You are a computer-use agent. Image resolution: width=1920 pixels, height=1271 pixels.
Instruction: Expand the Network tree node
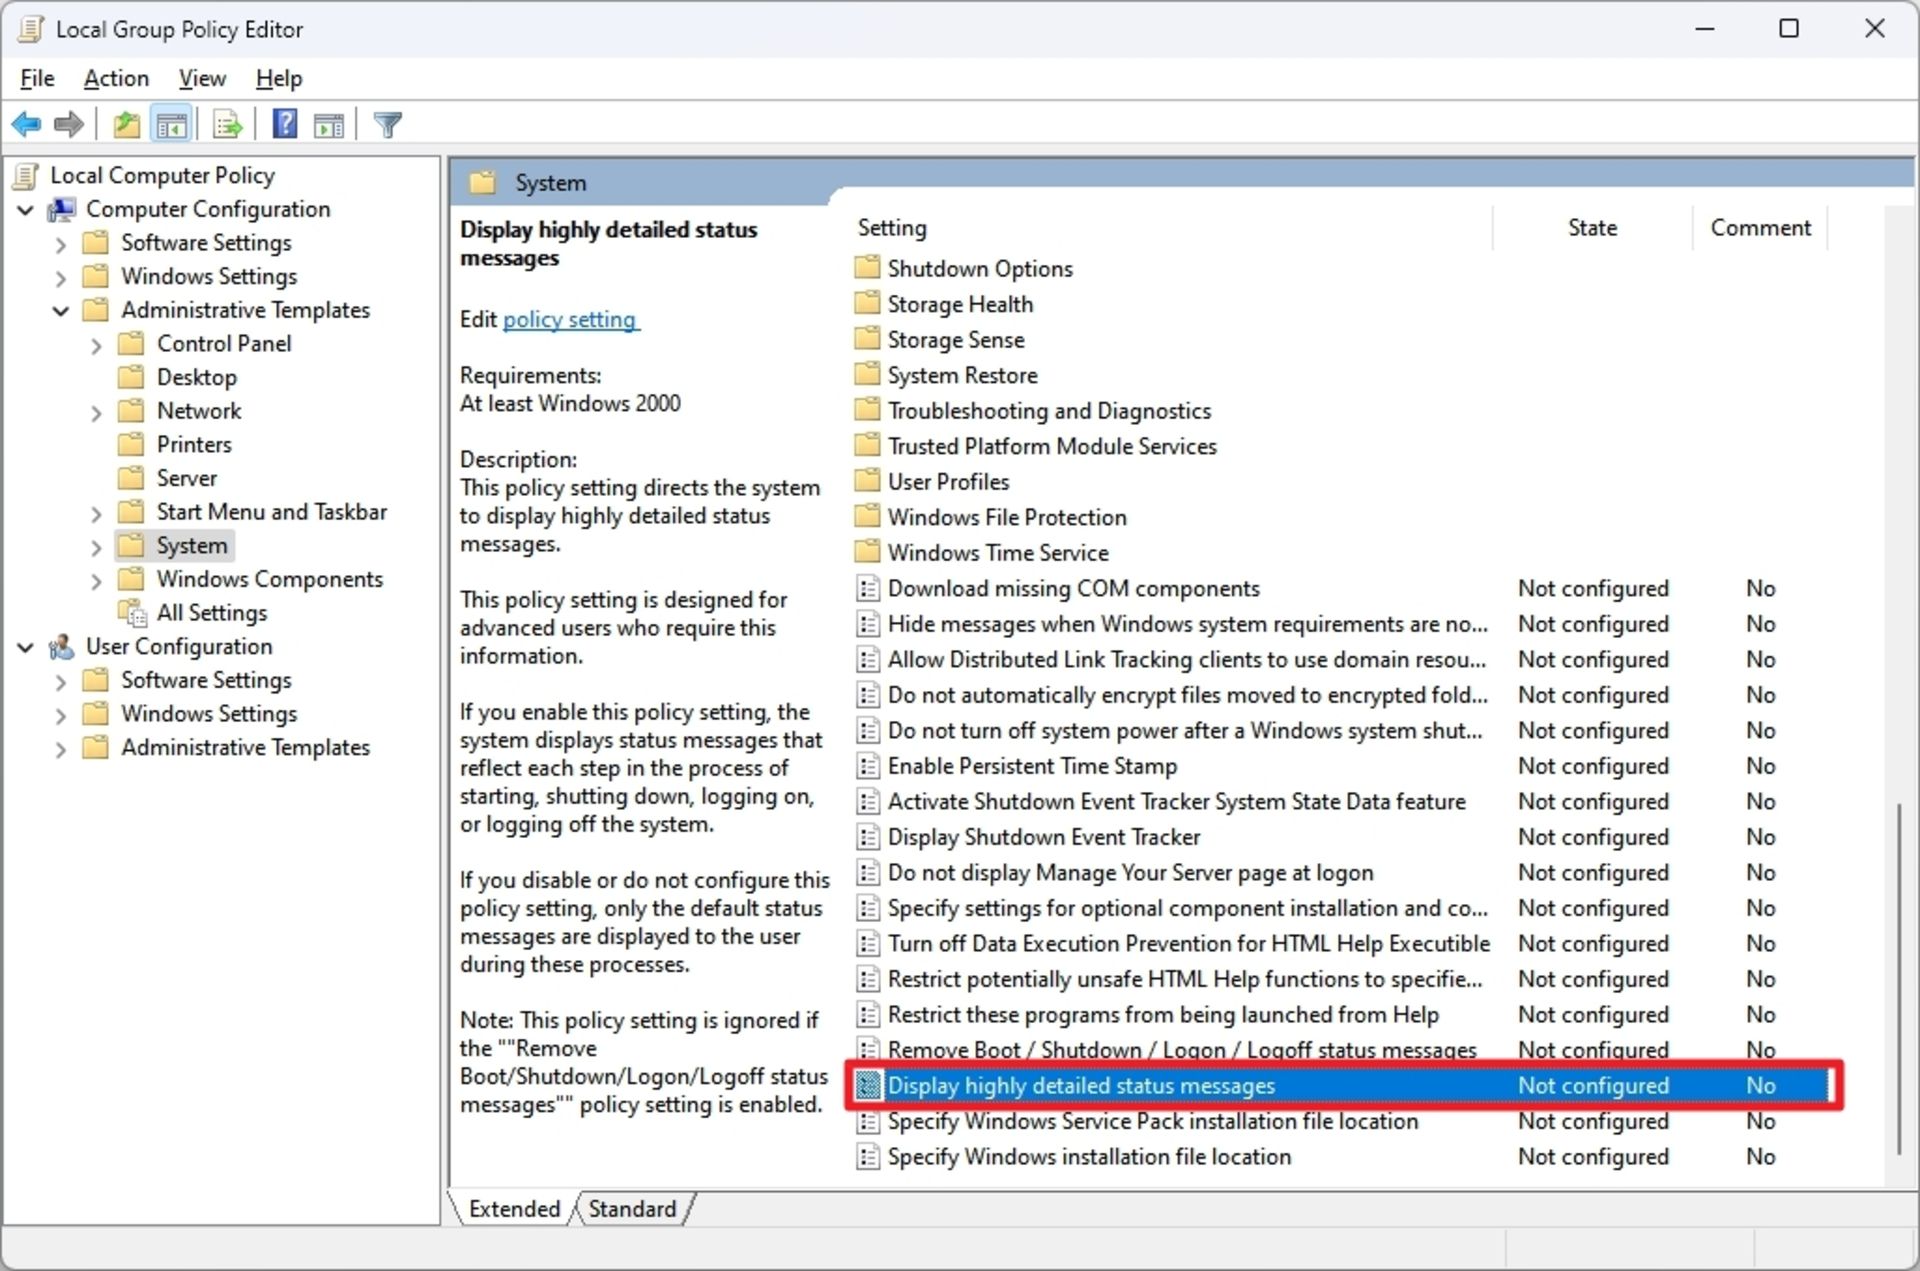(x=96, y=412)
